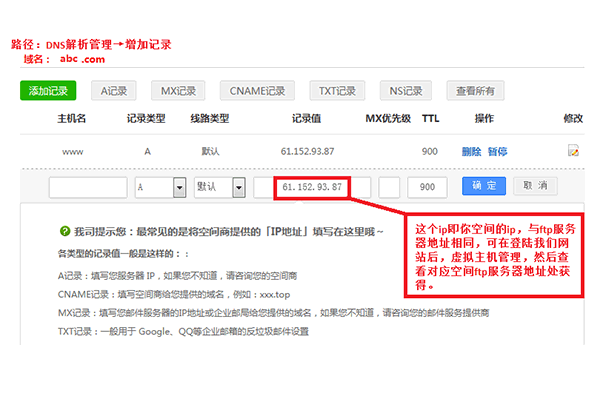Click the 取消 cancel button
This screenshot has width=600, height=400.
536,186
